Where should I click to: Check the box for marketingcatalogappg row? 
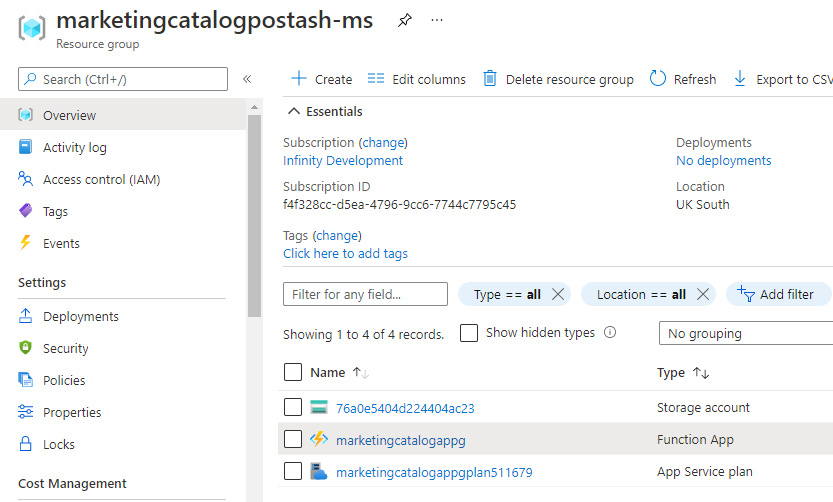pyautogui.click(x=293, y=439)
